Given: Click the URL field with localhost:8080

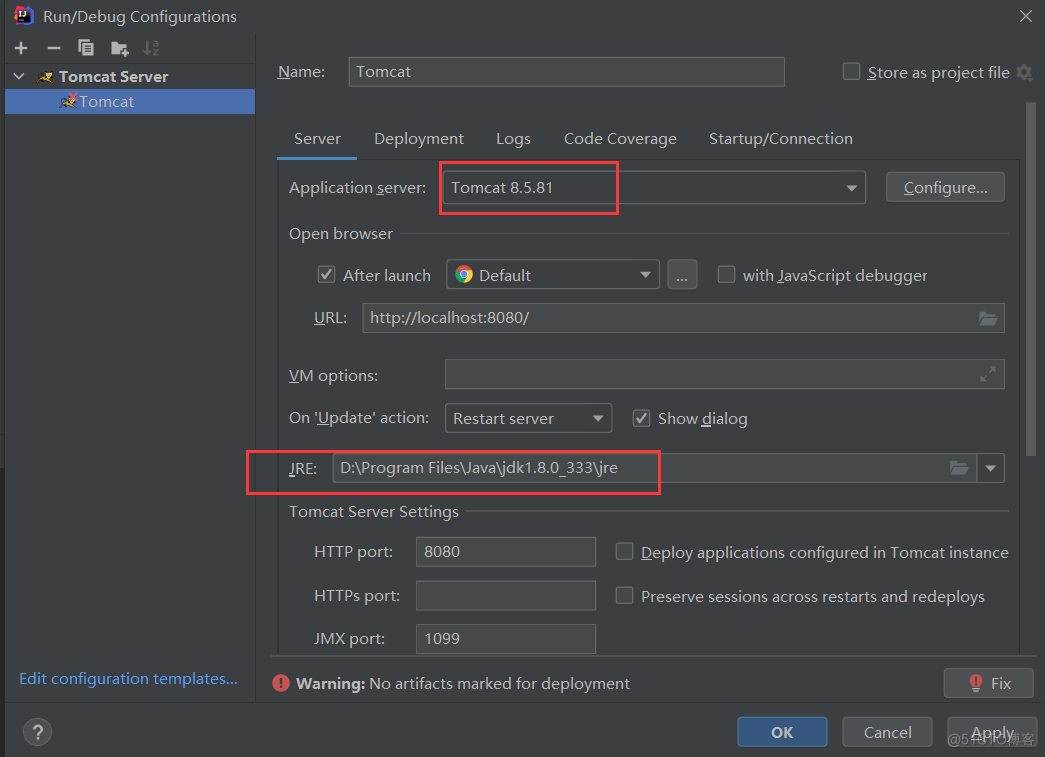Looking at the screenshot, I should click(x=683, y=318).
